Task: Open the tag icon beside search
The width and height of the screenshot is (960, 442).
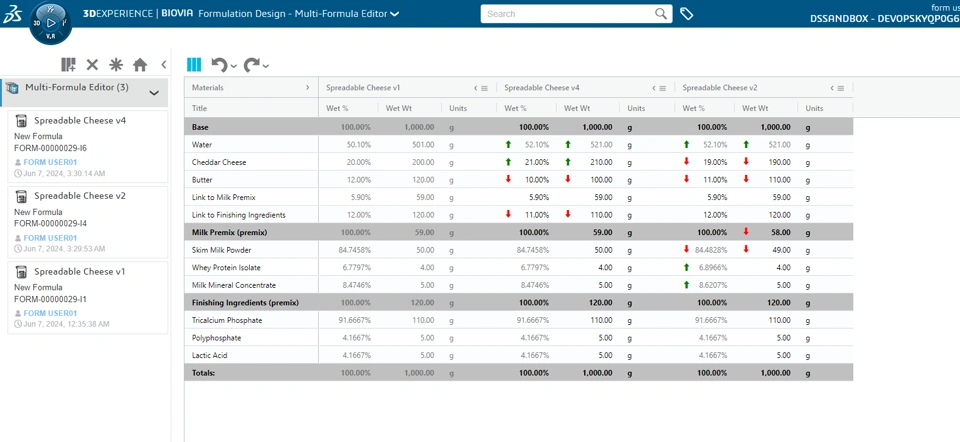Action: [x=686, y=13]
